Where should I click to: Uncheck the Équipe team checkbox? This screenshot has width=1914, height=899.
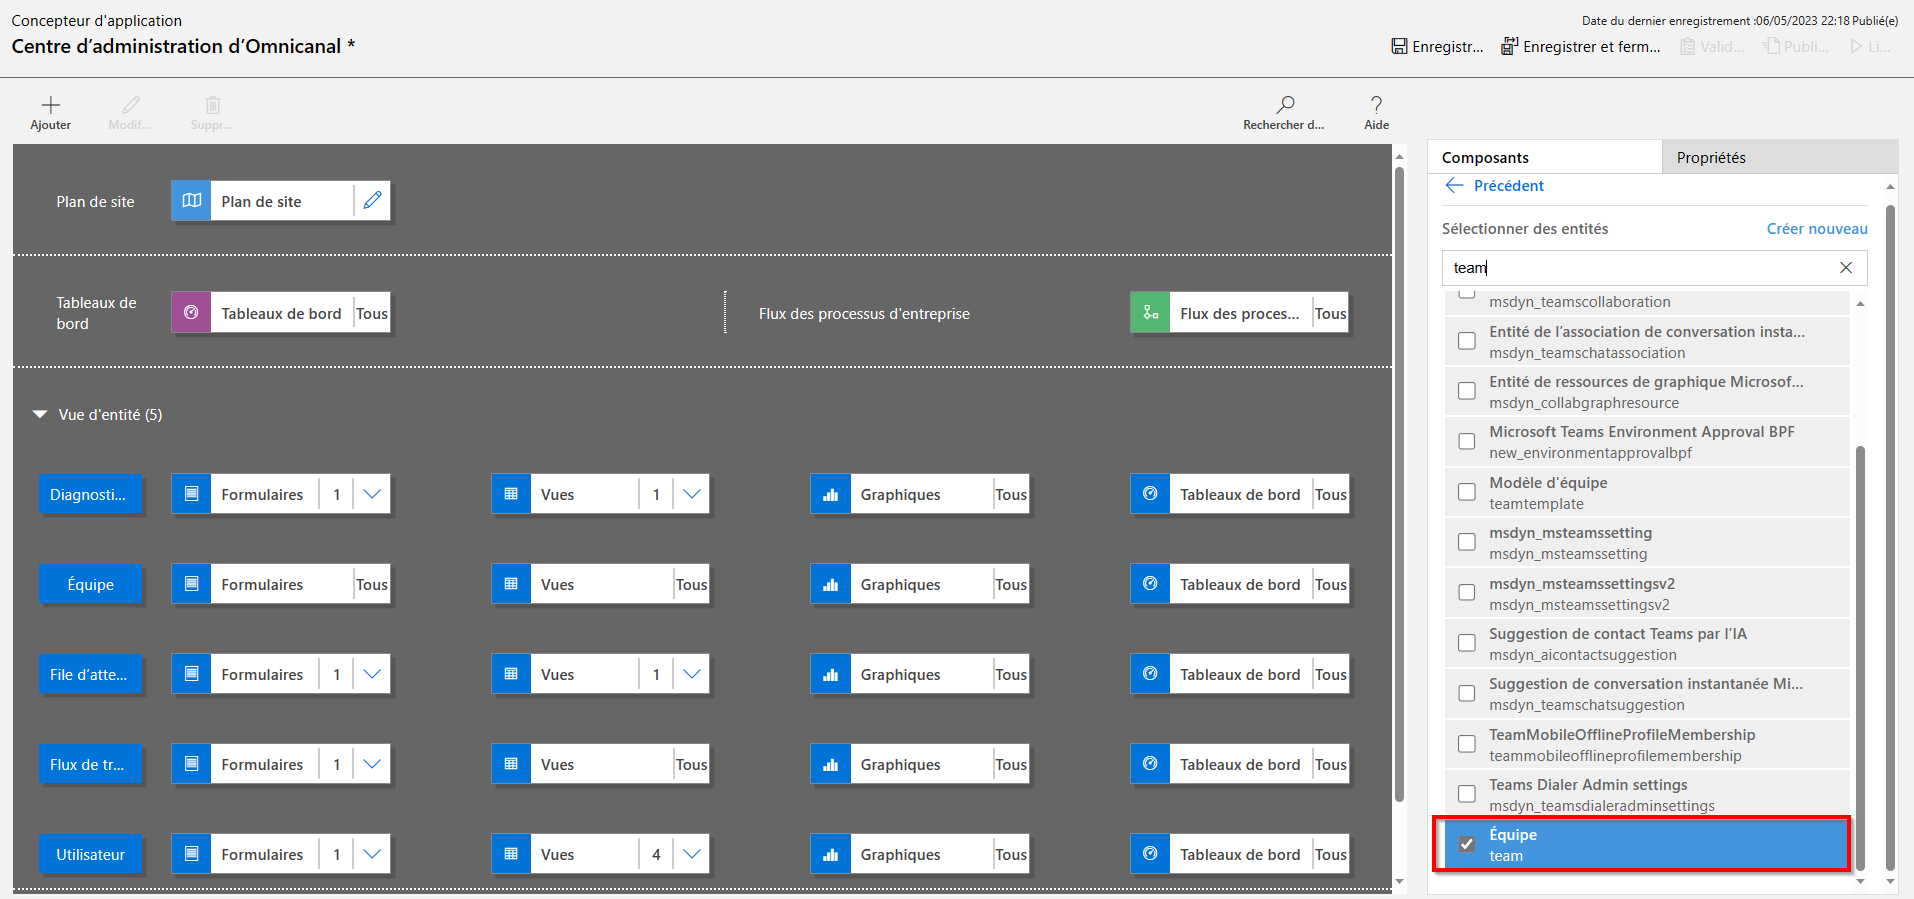click(x=1467, y=844)
